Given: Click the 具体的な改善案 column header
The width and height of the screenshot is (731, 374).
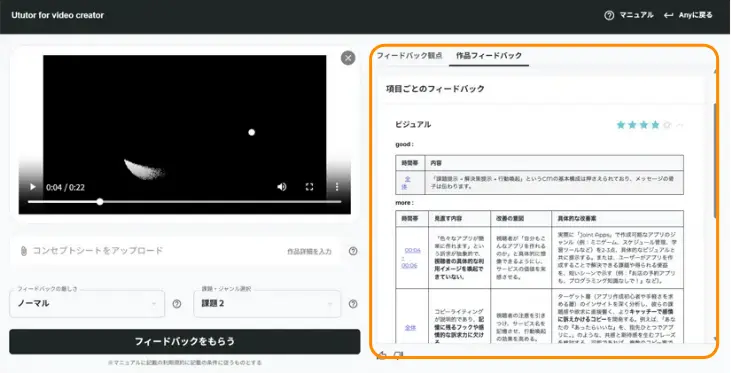Looking at the screenshot, I should click(577, 218).
